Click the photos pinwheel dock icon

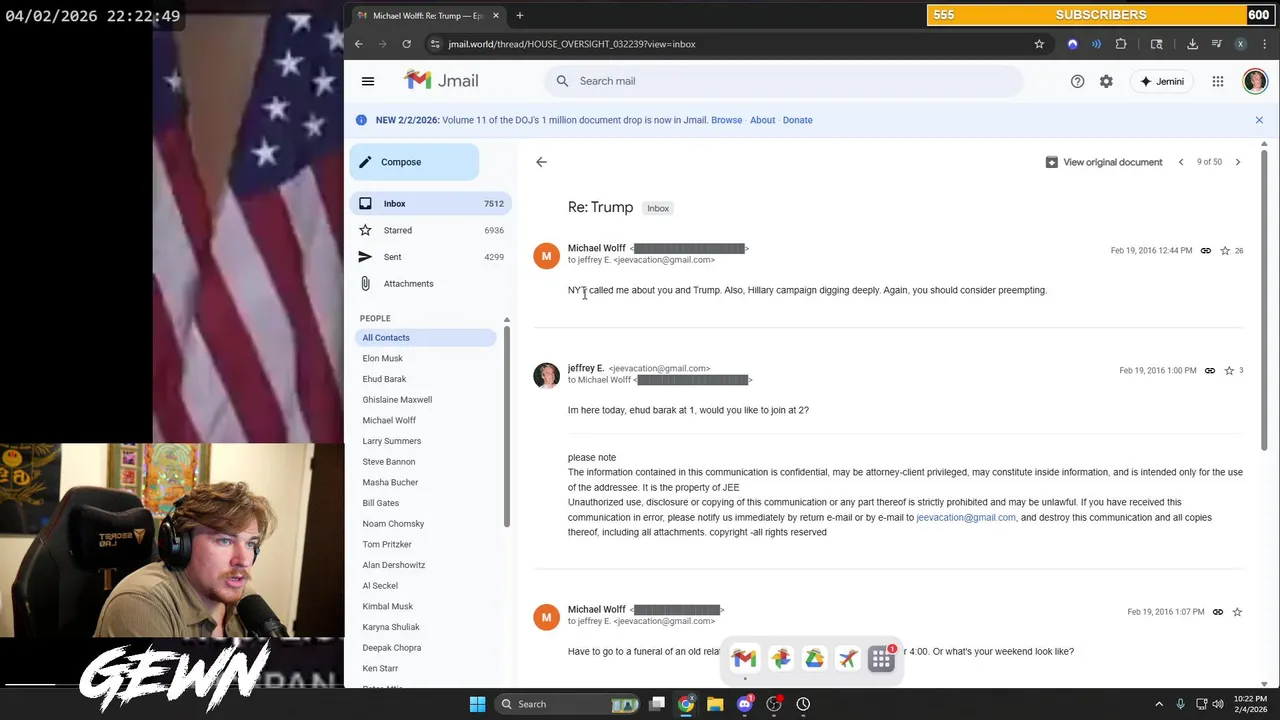(780, 658)
